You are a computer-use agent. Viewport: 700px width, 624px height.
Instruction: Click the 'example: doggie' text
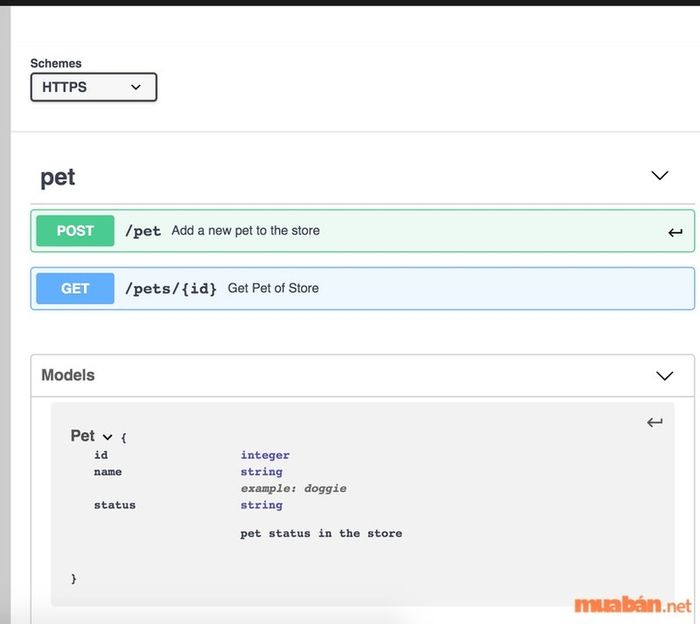pyautogui.click(x=293, y=488)
